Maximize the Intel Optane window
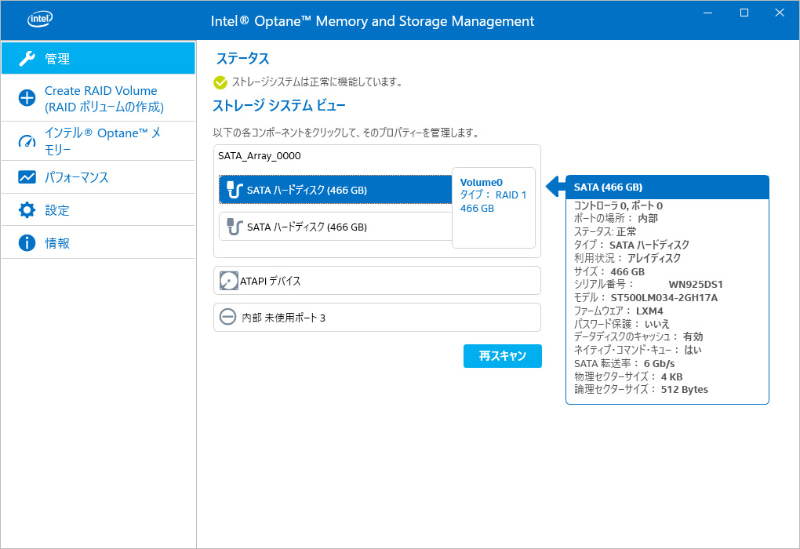This screenshot has height=549, width=800. 744,13
